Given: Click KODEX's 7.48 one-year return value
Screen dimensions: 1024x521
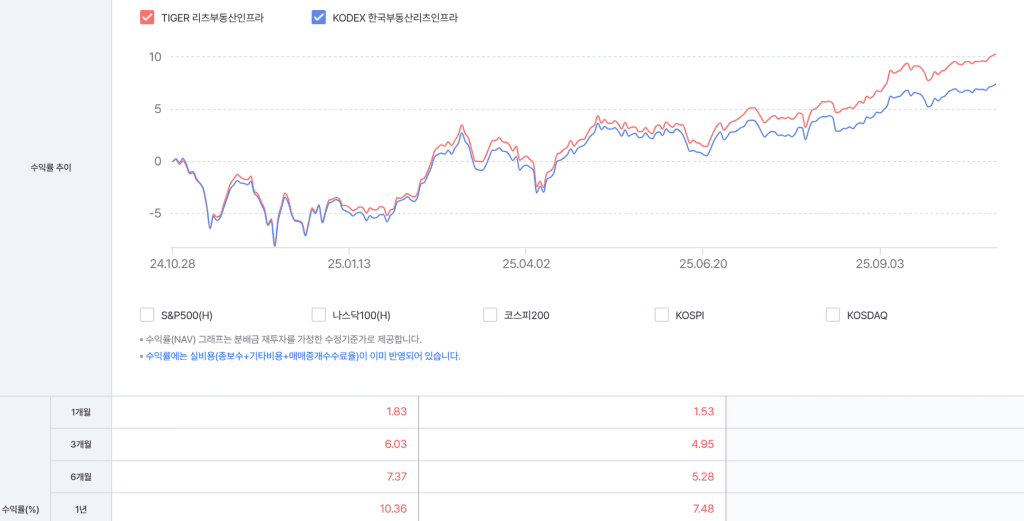Looking at the screenshot, I should point(701,509).
